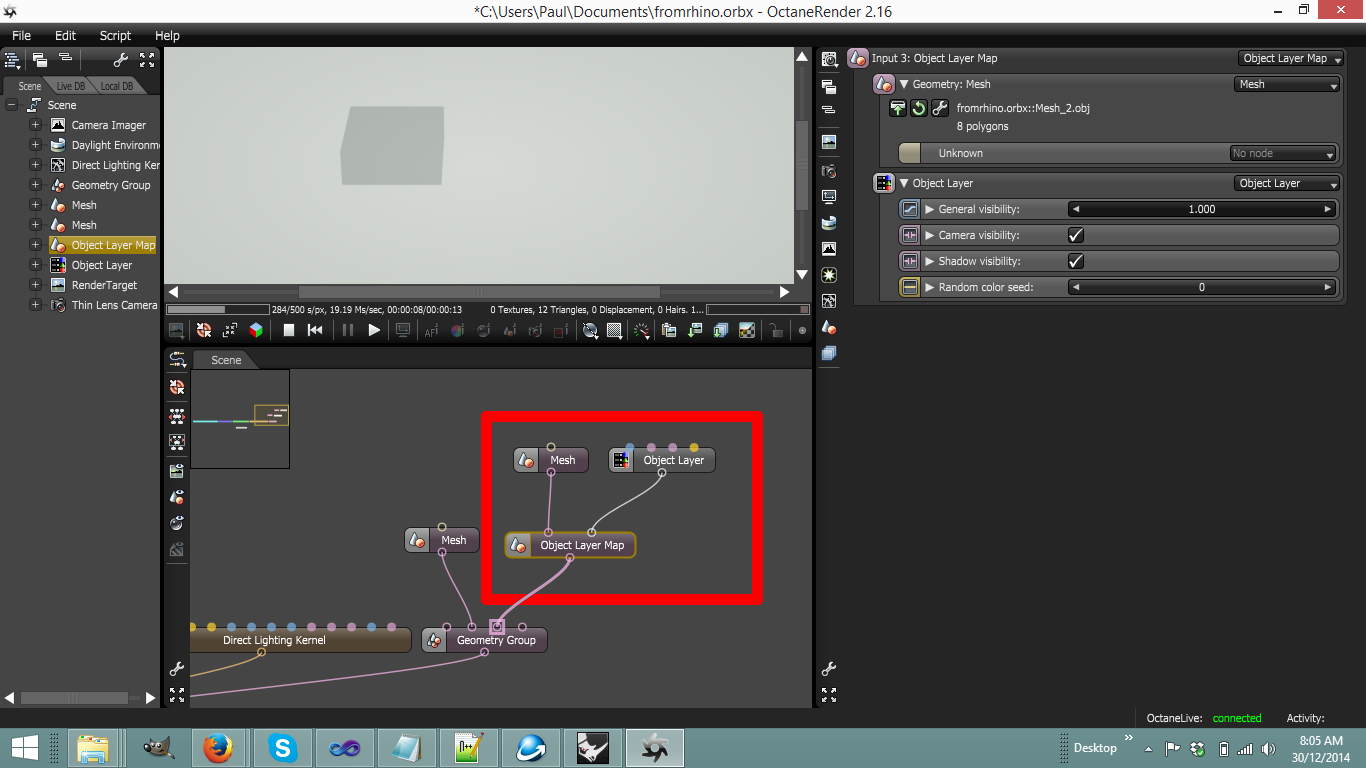Toggle the Camera visibility checkbox

point(1076,235)
